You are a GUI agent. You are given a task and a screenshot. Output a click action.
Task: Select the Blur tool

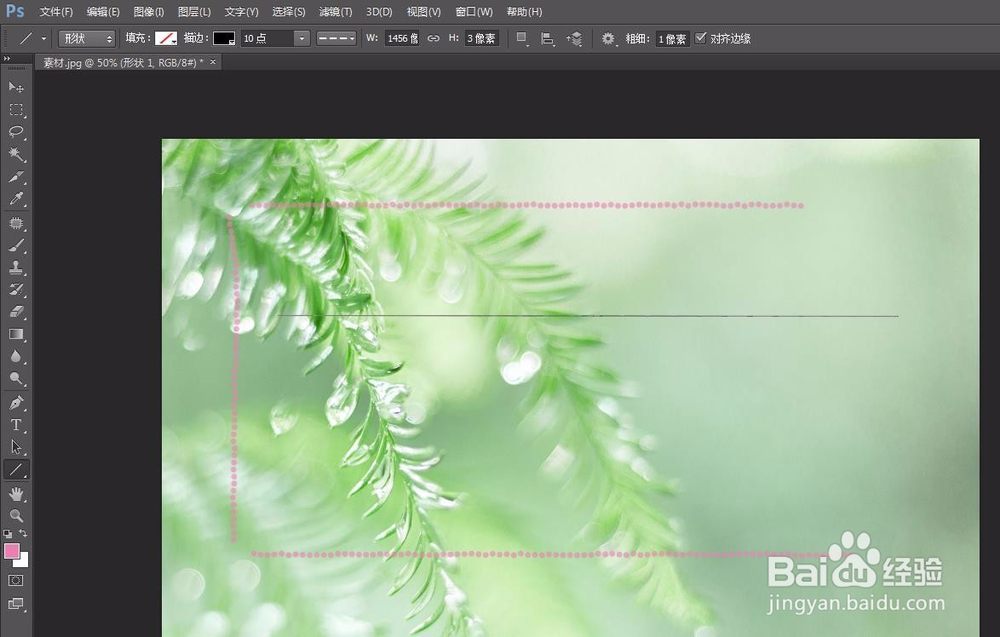click(x=16, y=356)
